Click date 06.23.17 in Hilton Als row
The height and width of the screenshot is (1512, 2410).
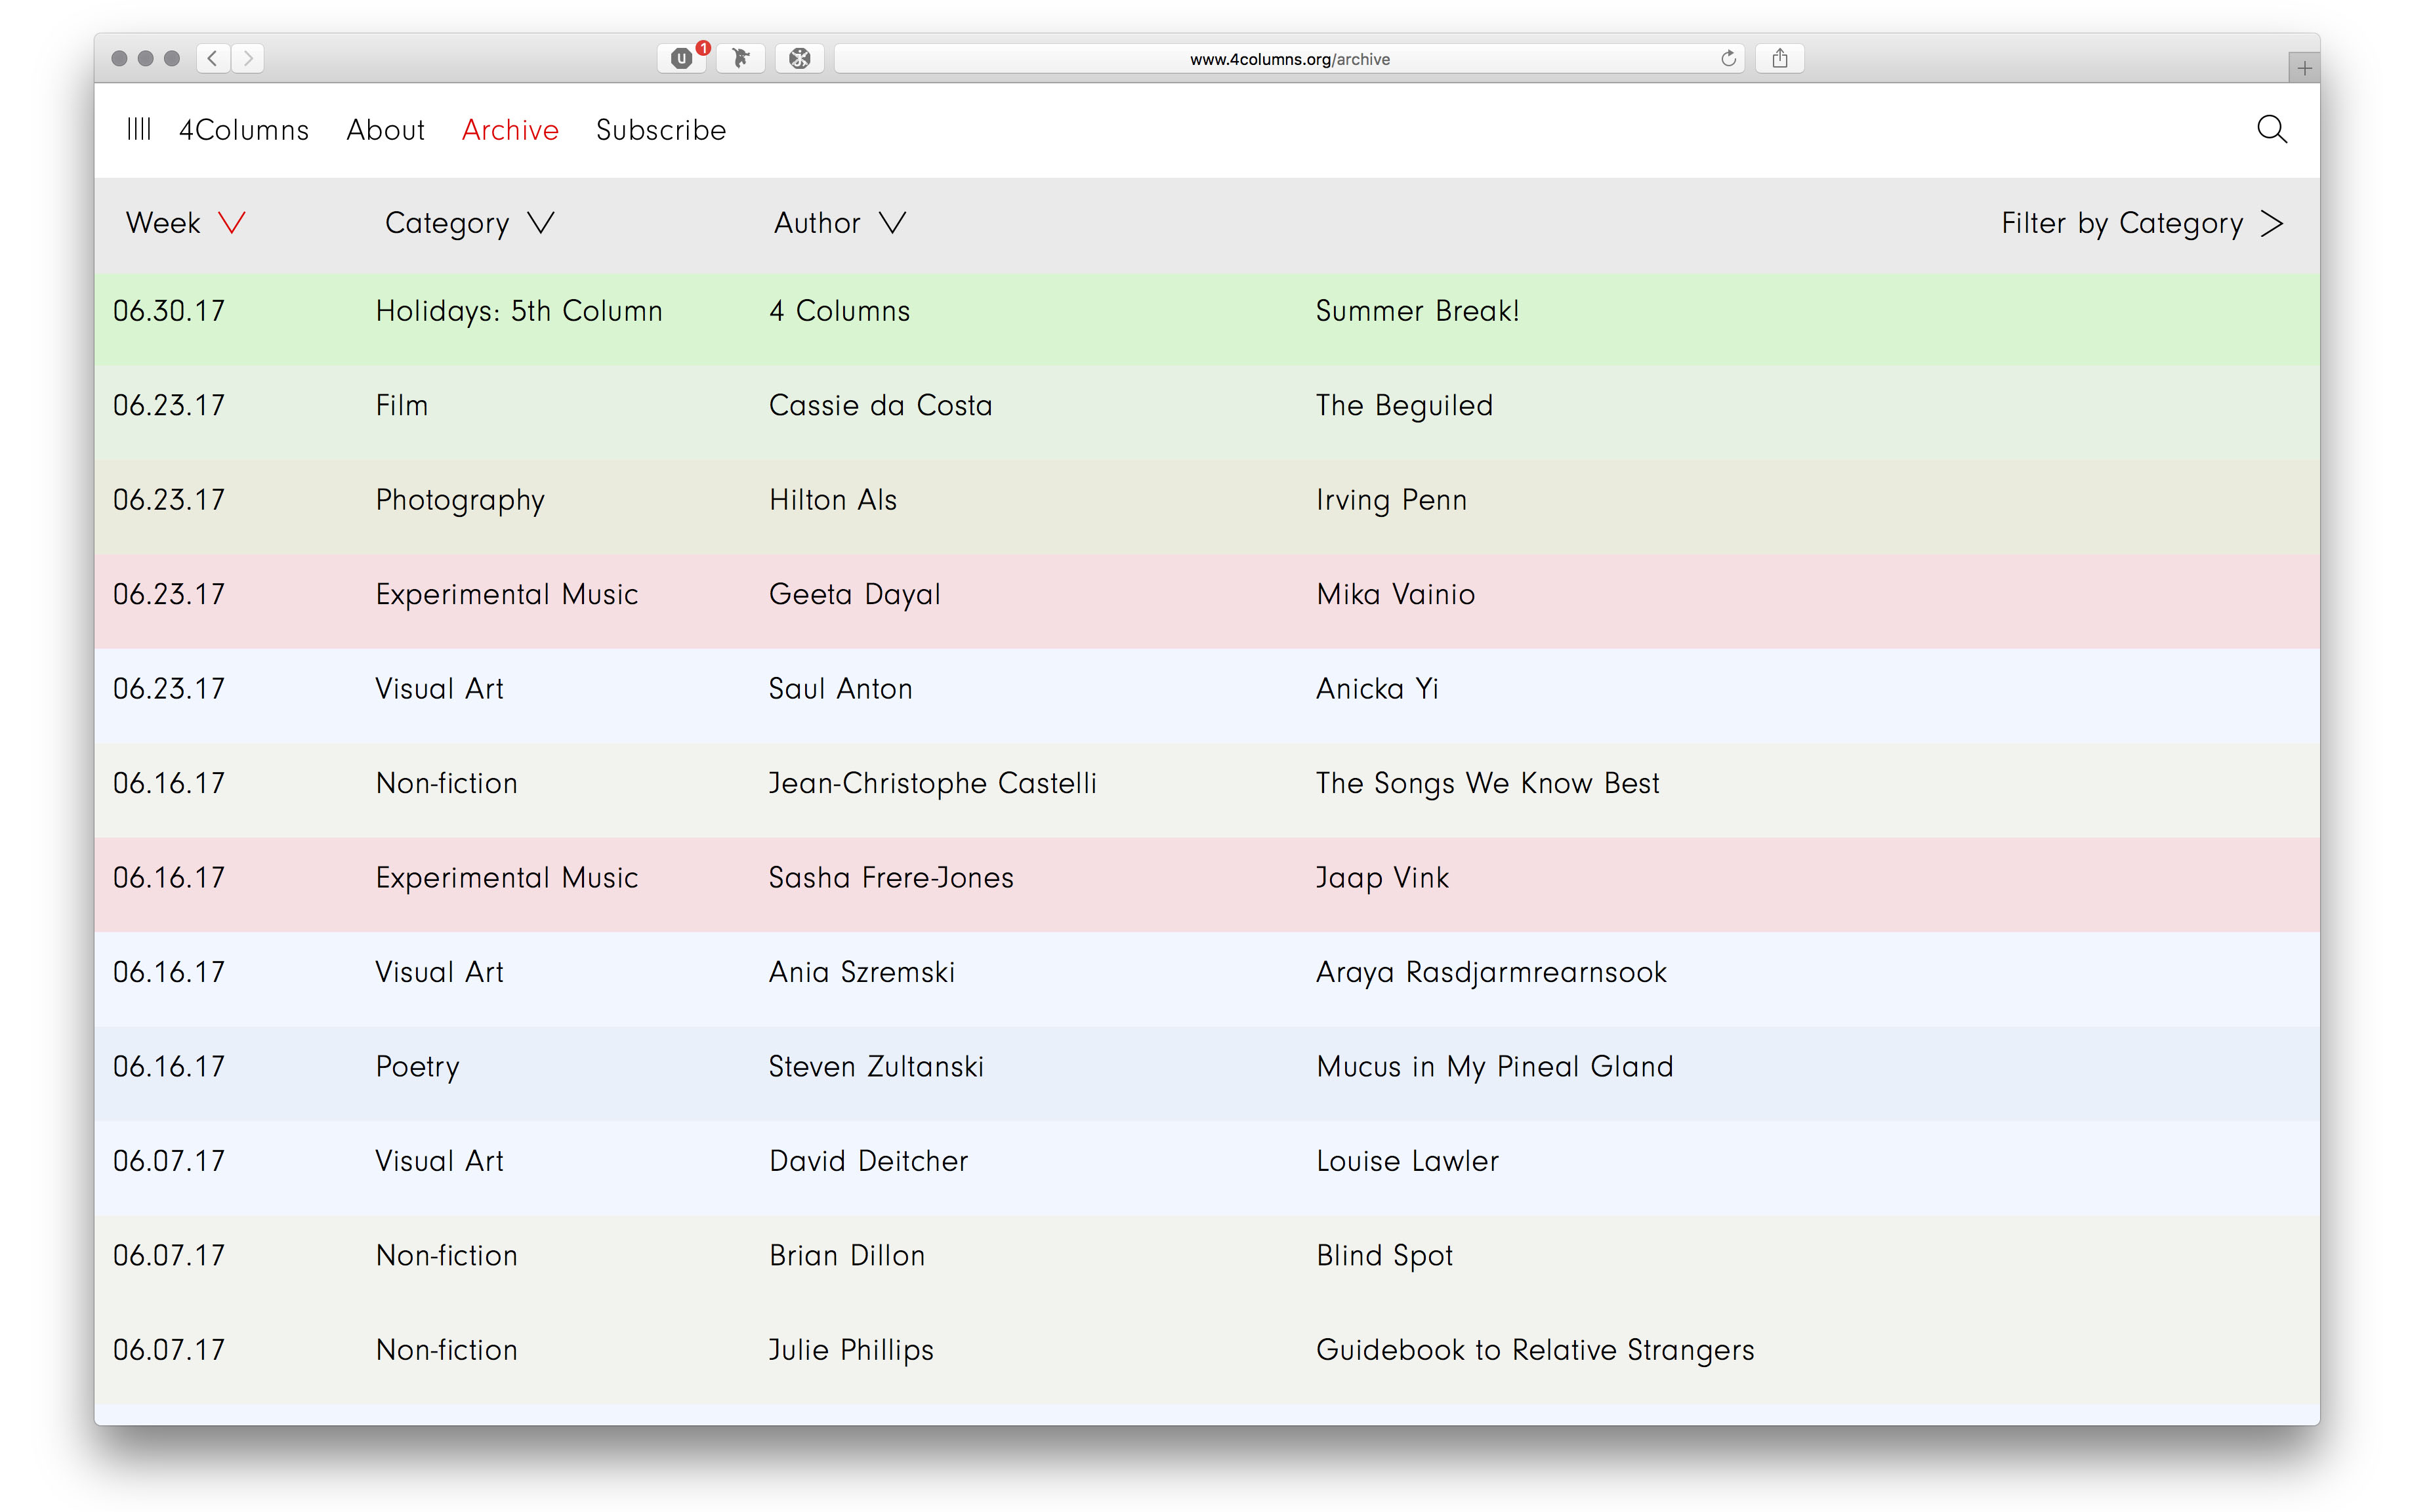tap(169, 500)
